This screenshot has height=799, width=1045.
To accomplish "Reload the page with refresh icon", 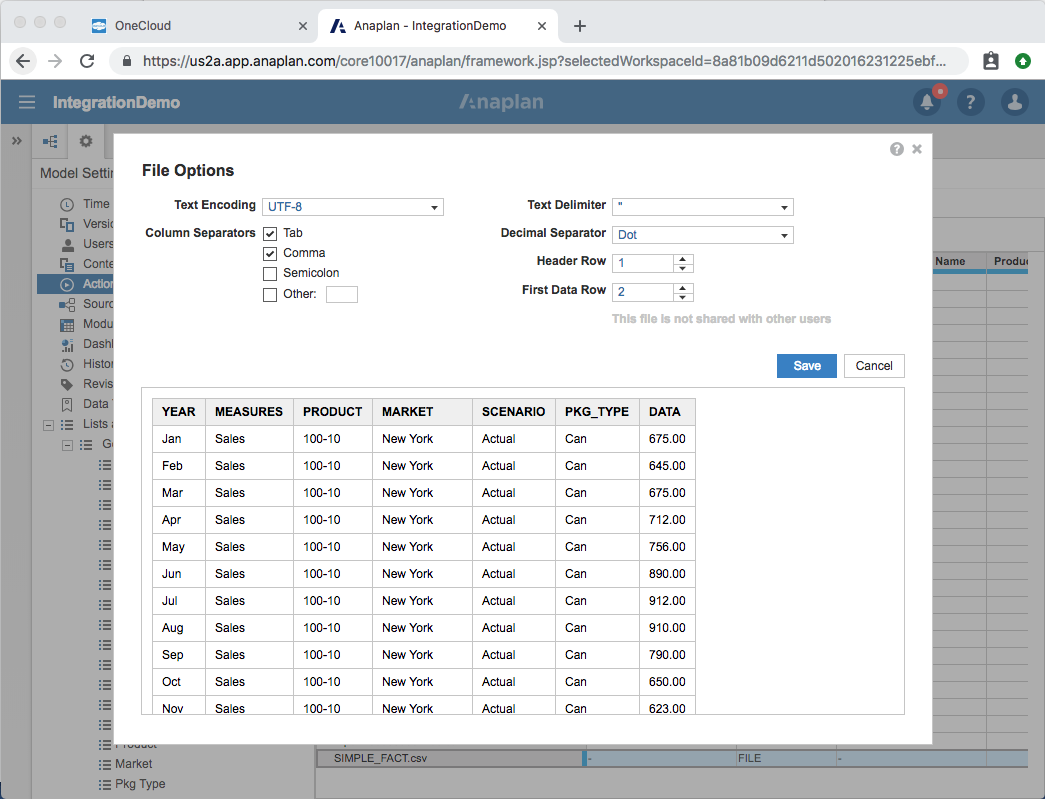I will coord(87,61).
